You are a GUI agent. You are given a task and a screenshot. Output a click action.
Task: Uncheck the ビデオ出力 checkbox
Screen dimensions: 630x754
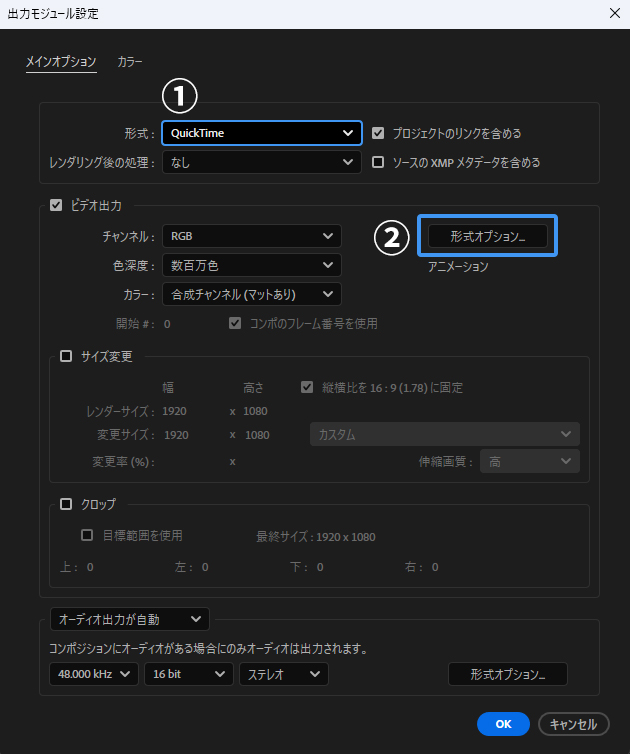pyautogui.click(x=56, y=206)
